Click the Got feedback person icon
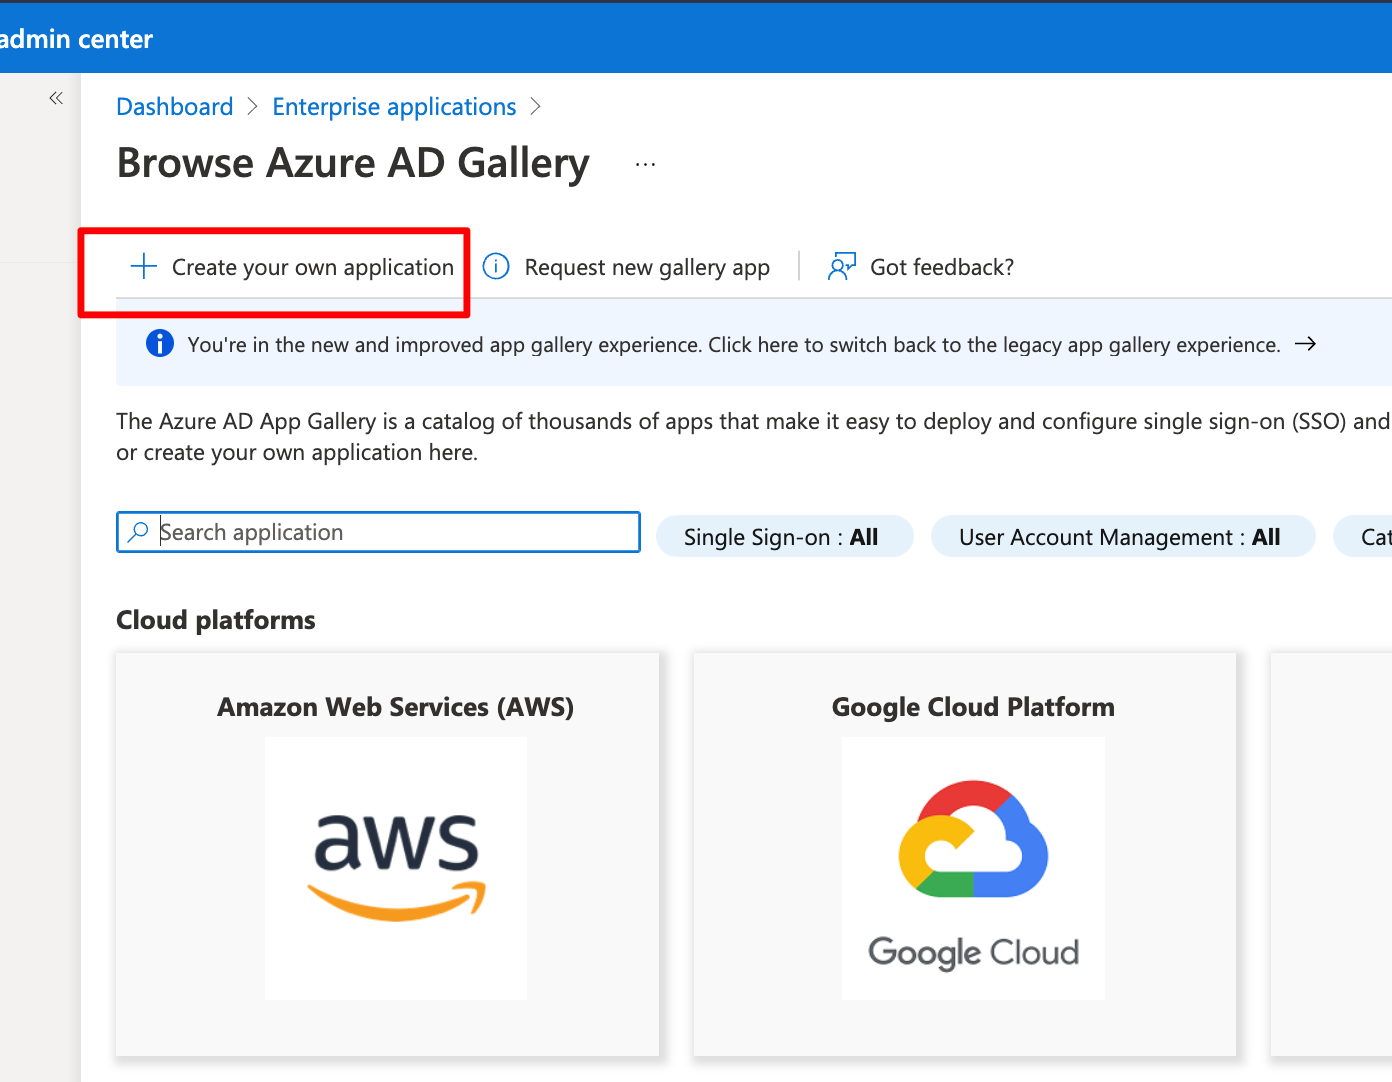1392x1082 pixels. pos(842,266)
